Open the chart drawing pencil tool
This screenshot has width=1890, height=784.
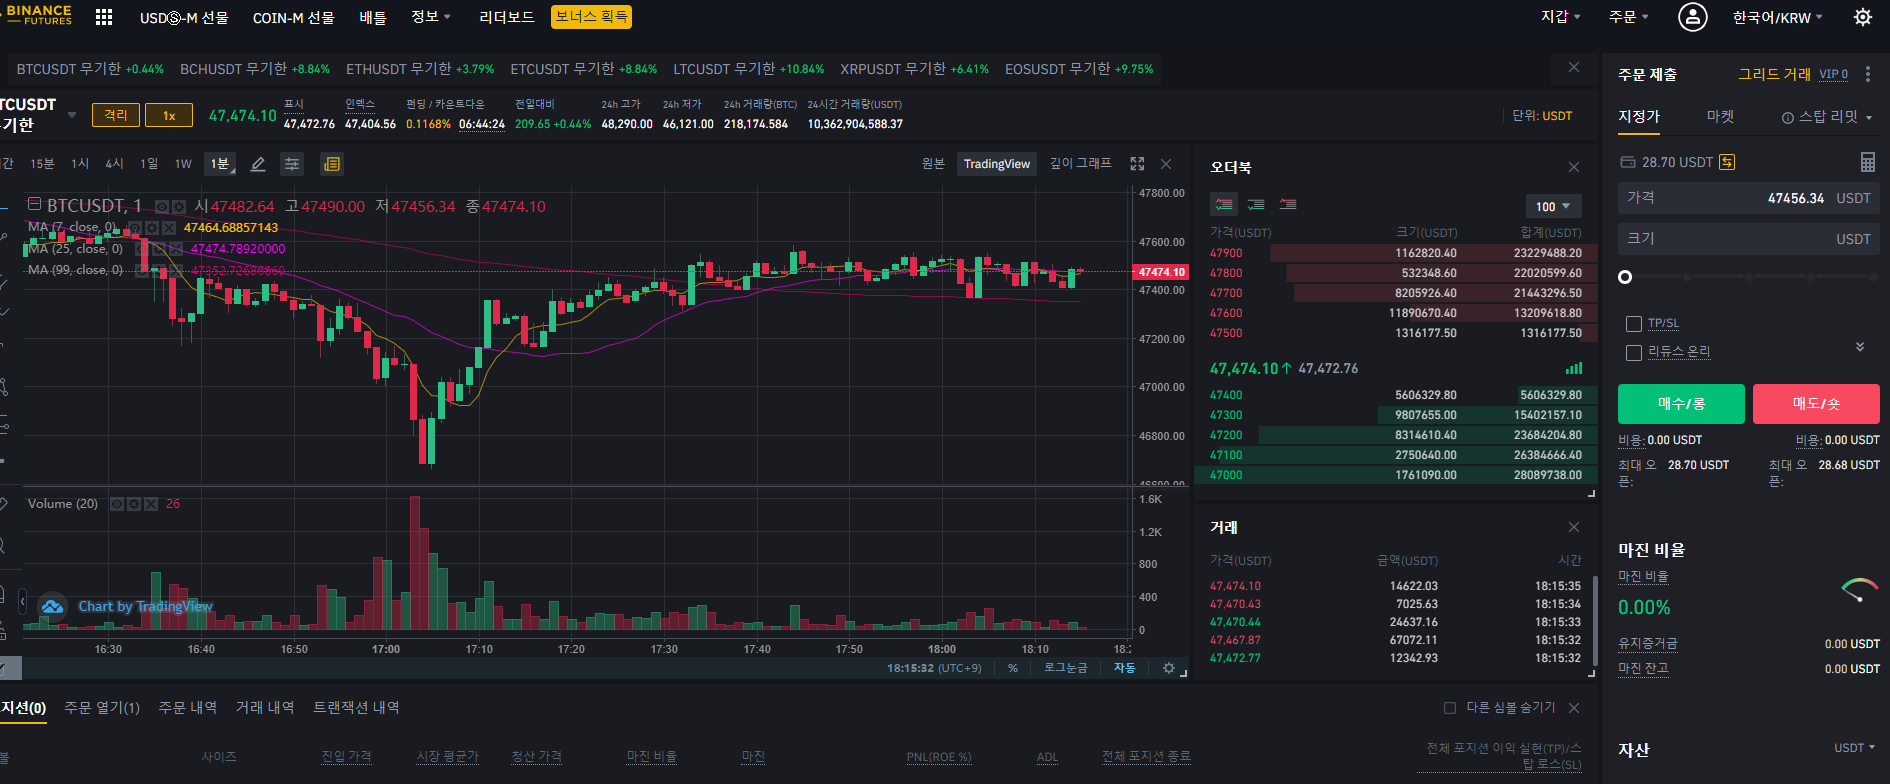(x=258, y=164)
